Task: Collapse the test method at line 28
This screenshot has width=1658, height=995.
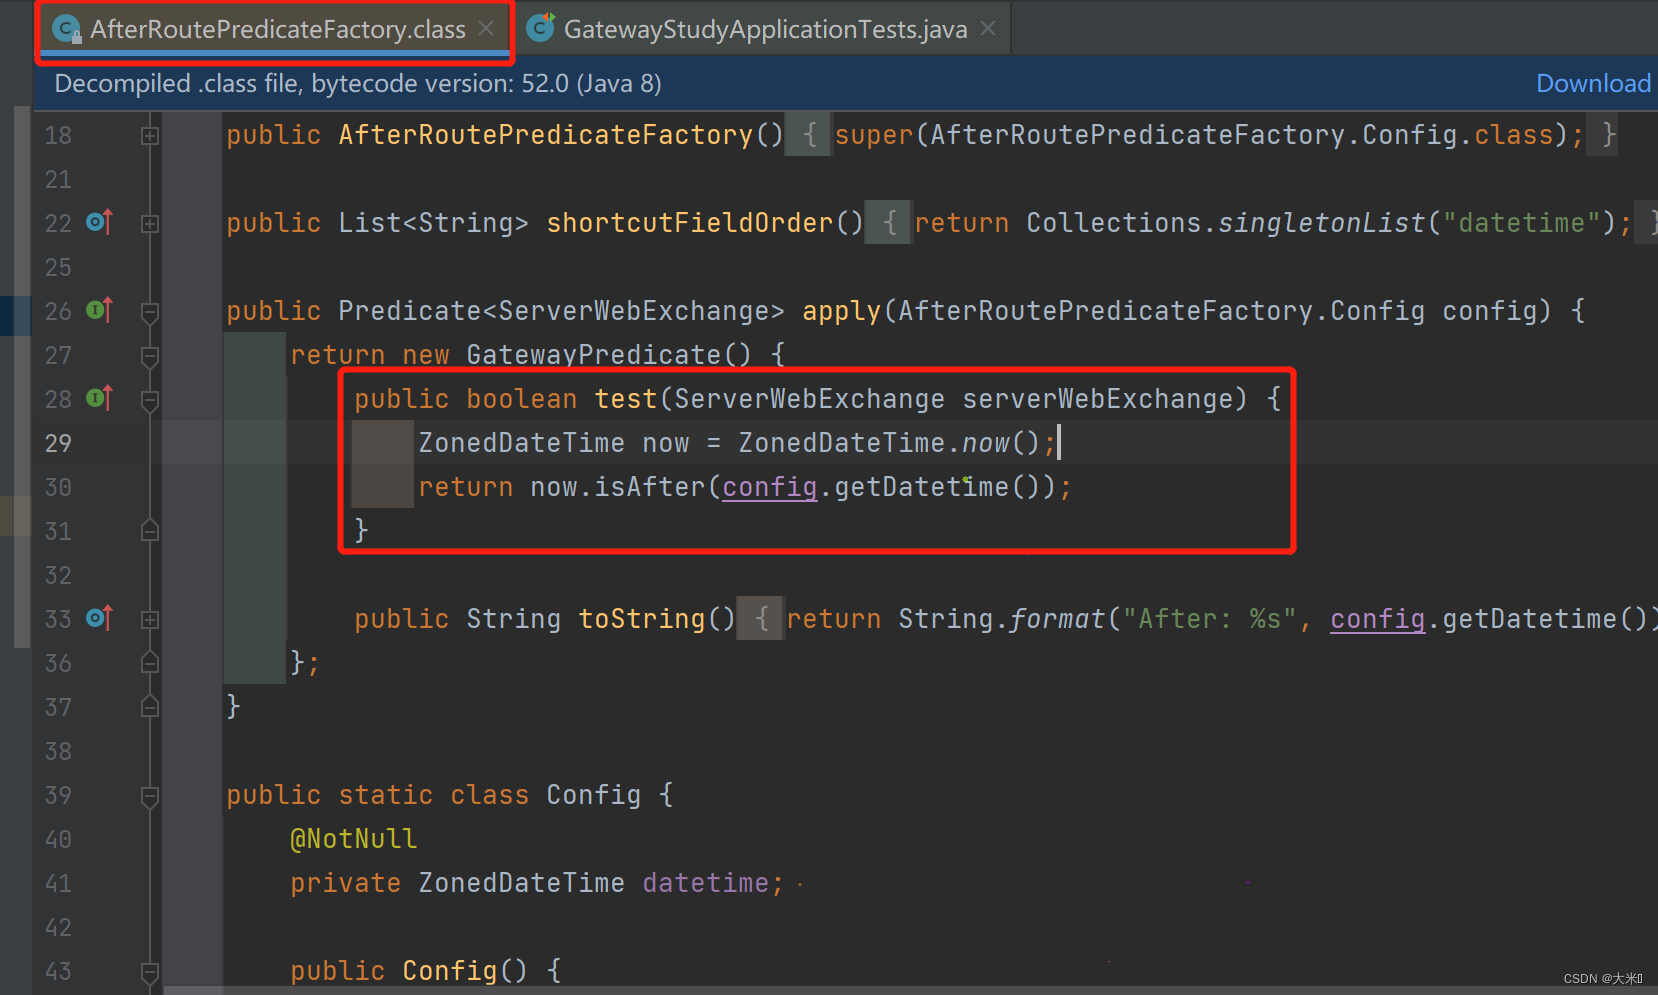Action: (x=150, y=400)
